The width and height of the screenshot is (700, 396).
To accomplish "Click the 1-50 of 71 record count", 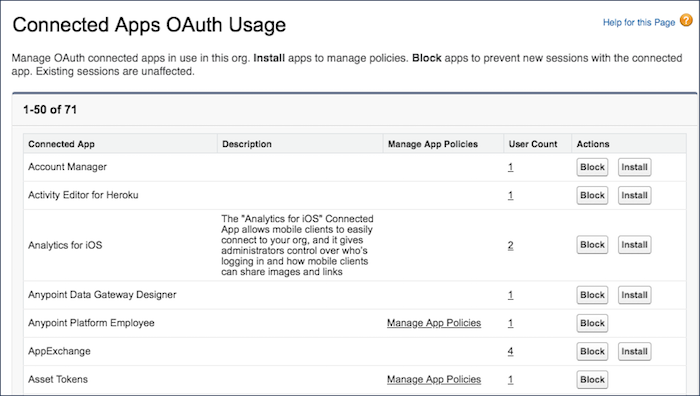I will click(50, 109).
